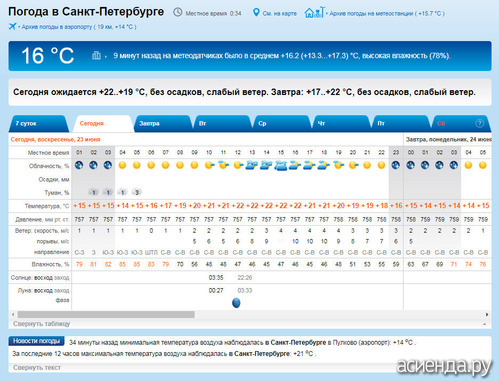
Task: Click the Новости погоды label
Action: tap(36, 341)
